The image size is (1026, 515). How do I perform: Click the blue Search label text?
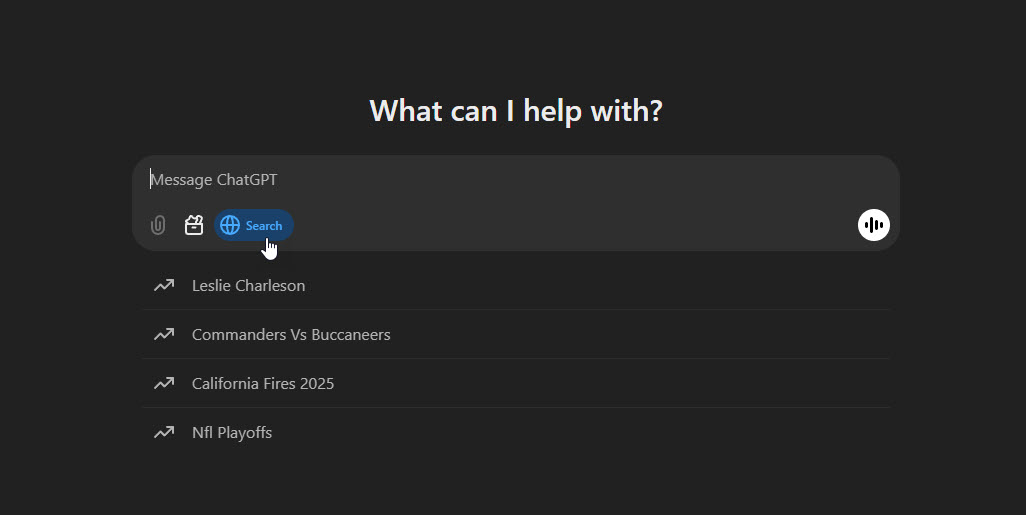point(264,226)
